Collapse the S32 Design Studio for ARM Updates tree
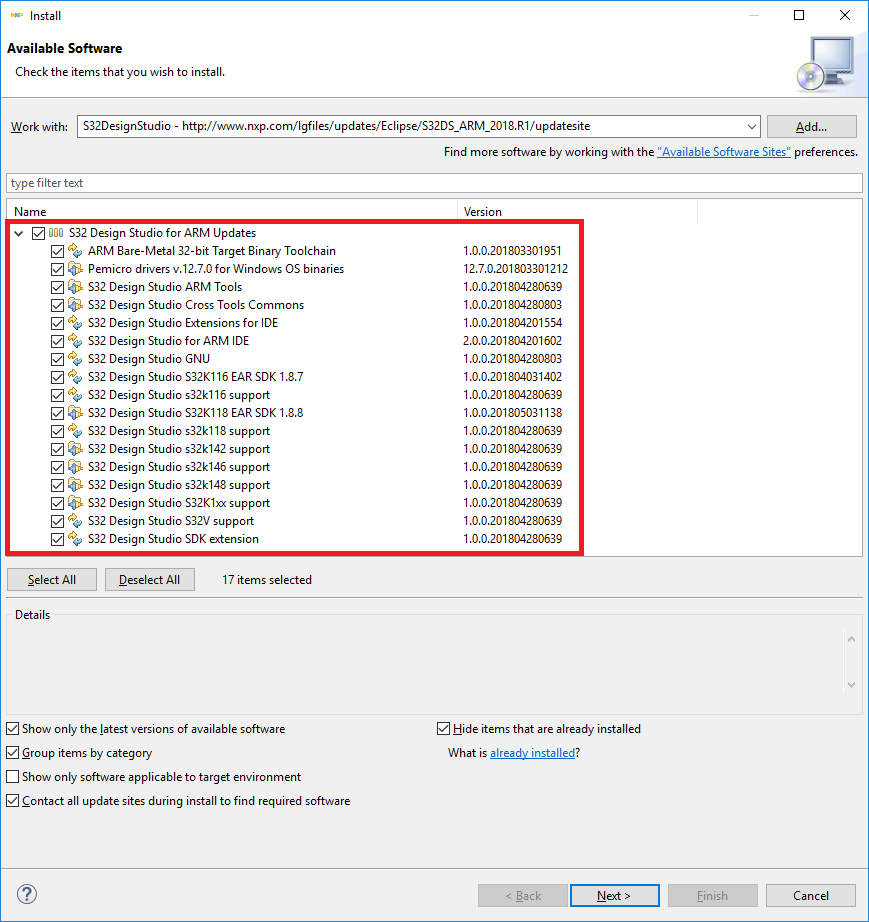 tap(19, 233)
